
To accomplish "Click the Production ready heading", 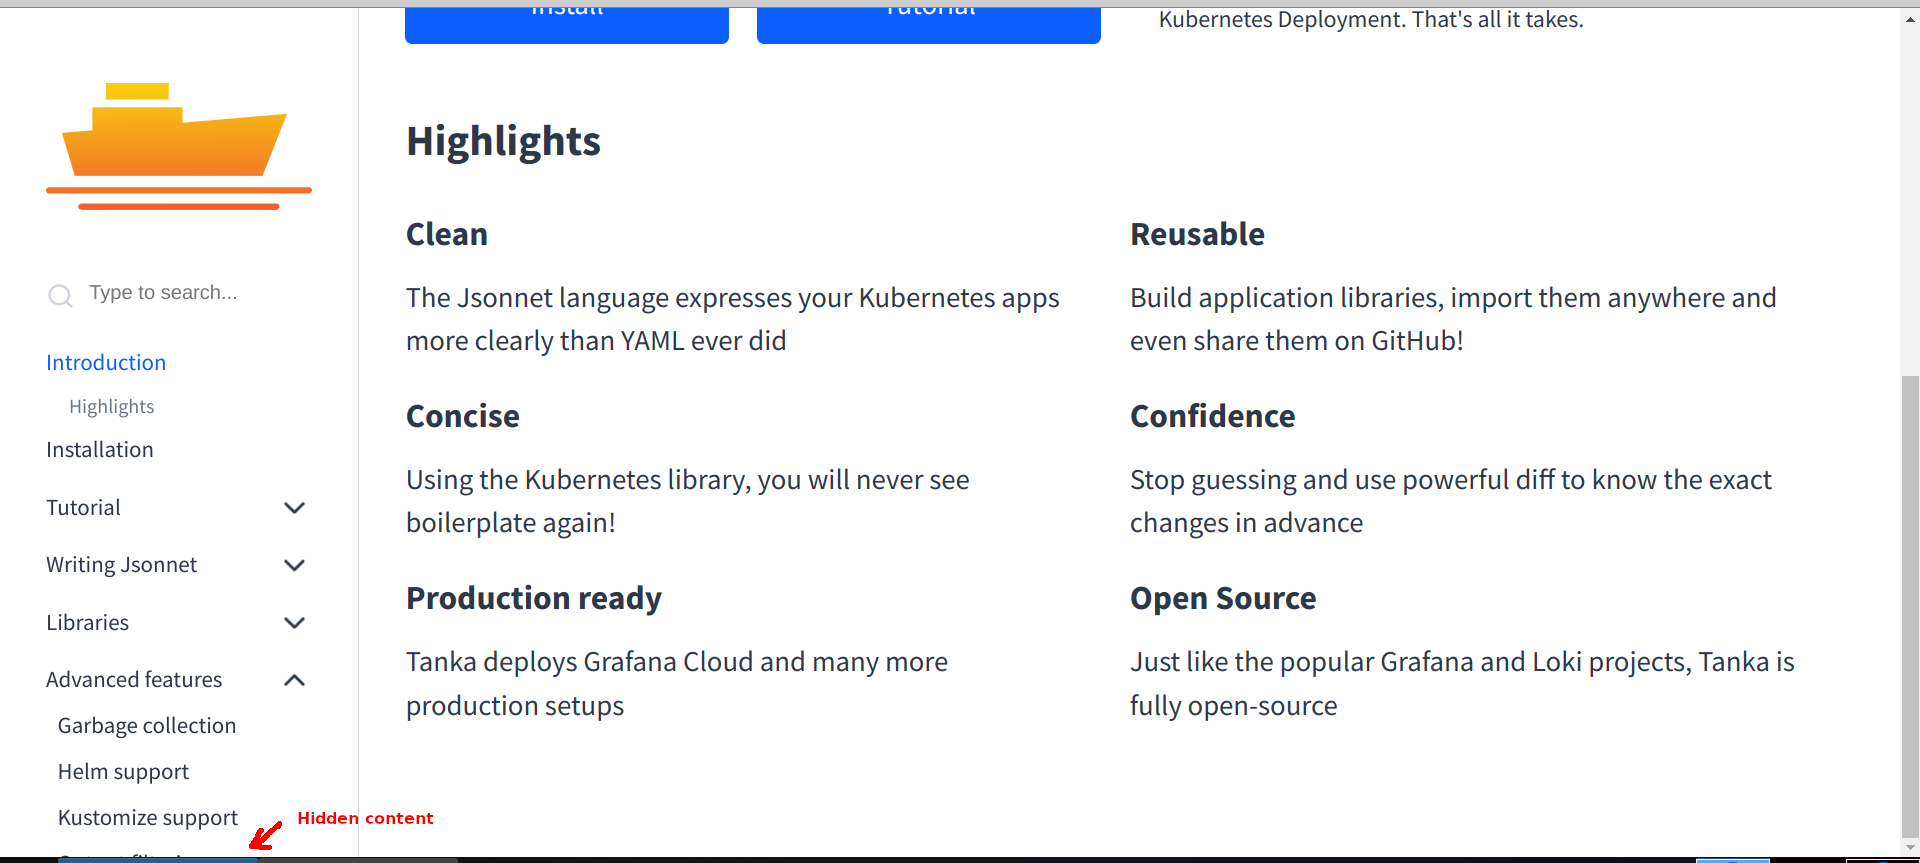I will pos(534,598).
